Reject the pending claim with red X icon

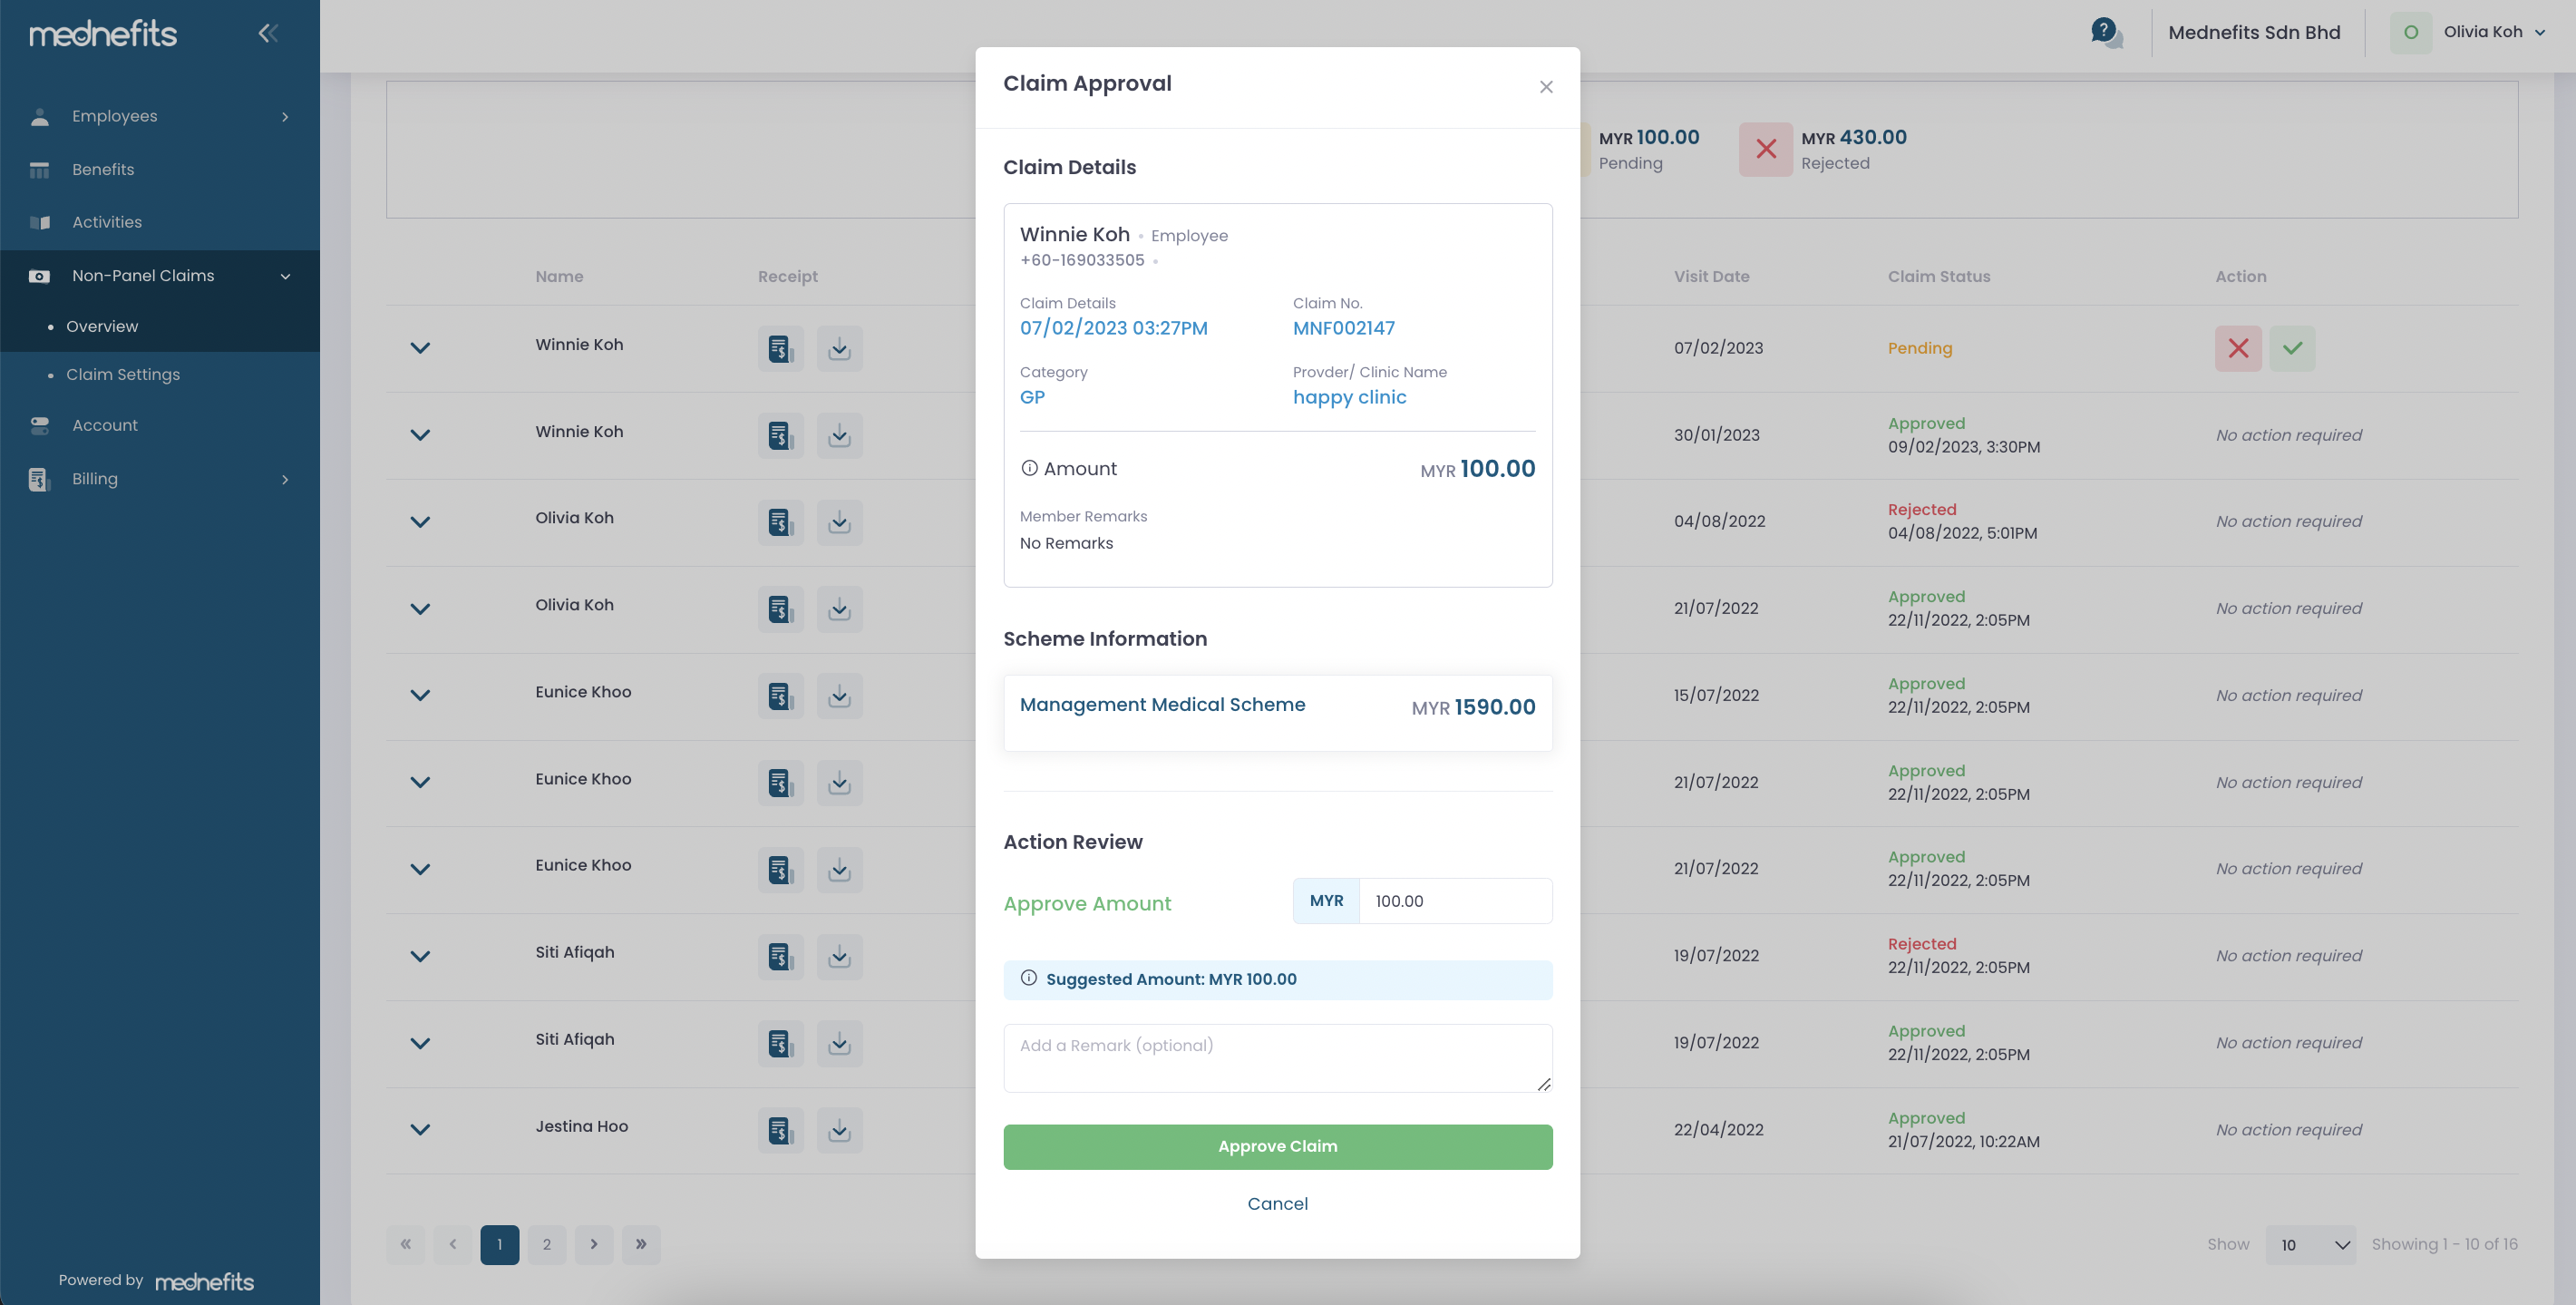(2238, 348)
